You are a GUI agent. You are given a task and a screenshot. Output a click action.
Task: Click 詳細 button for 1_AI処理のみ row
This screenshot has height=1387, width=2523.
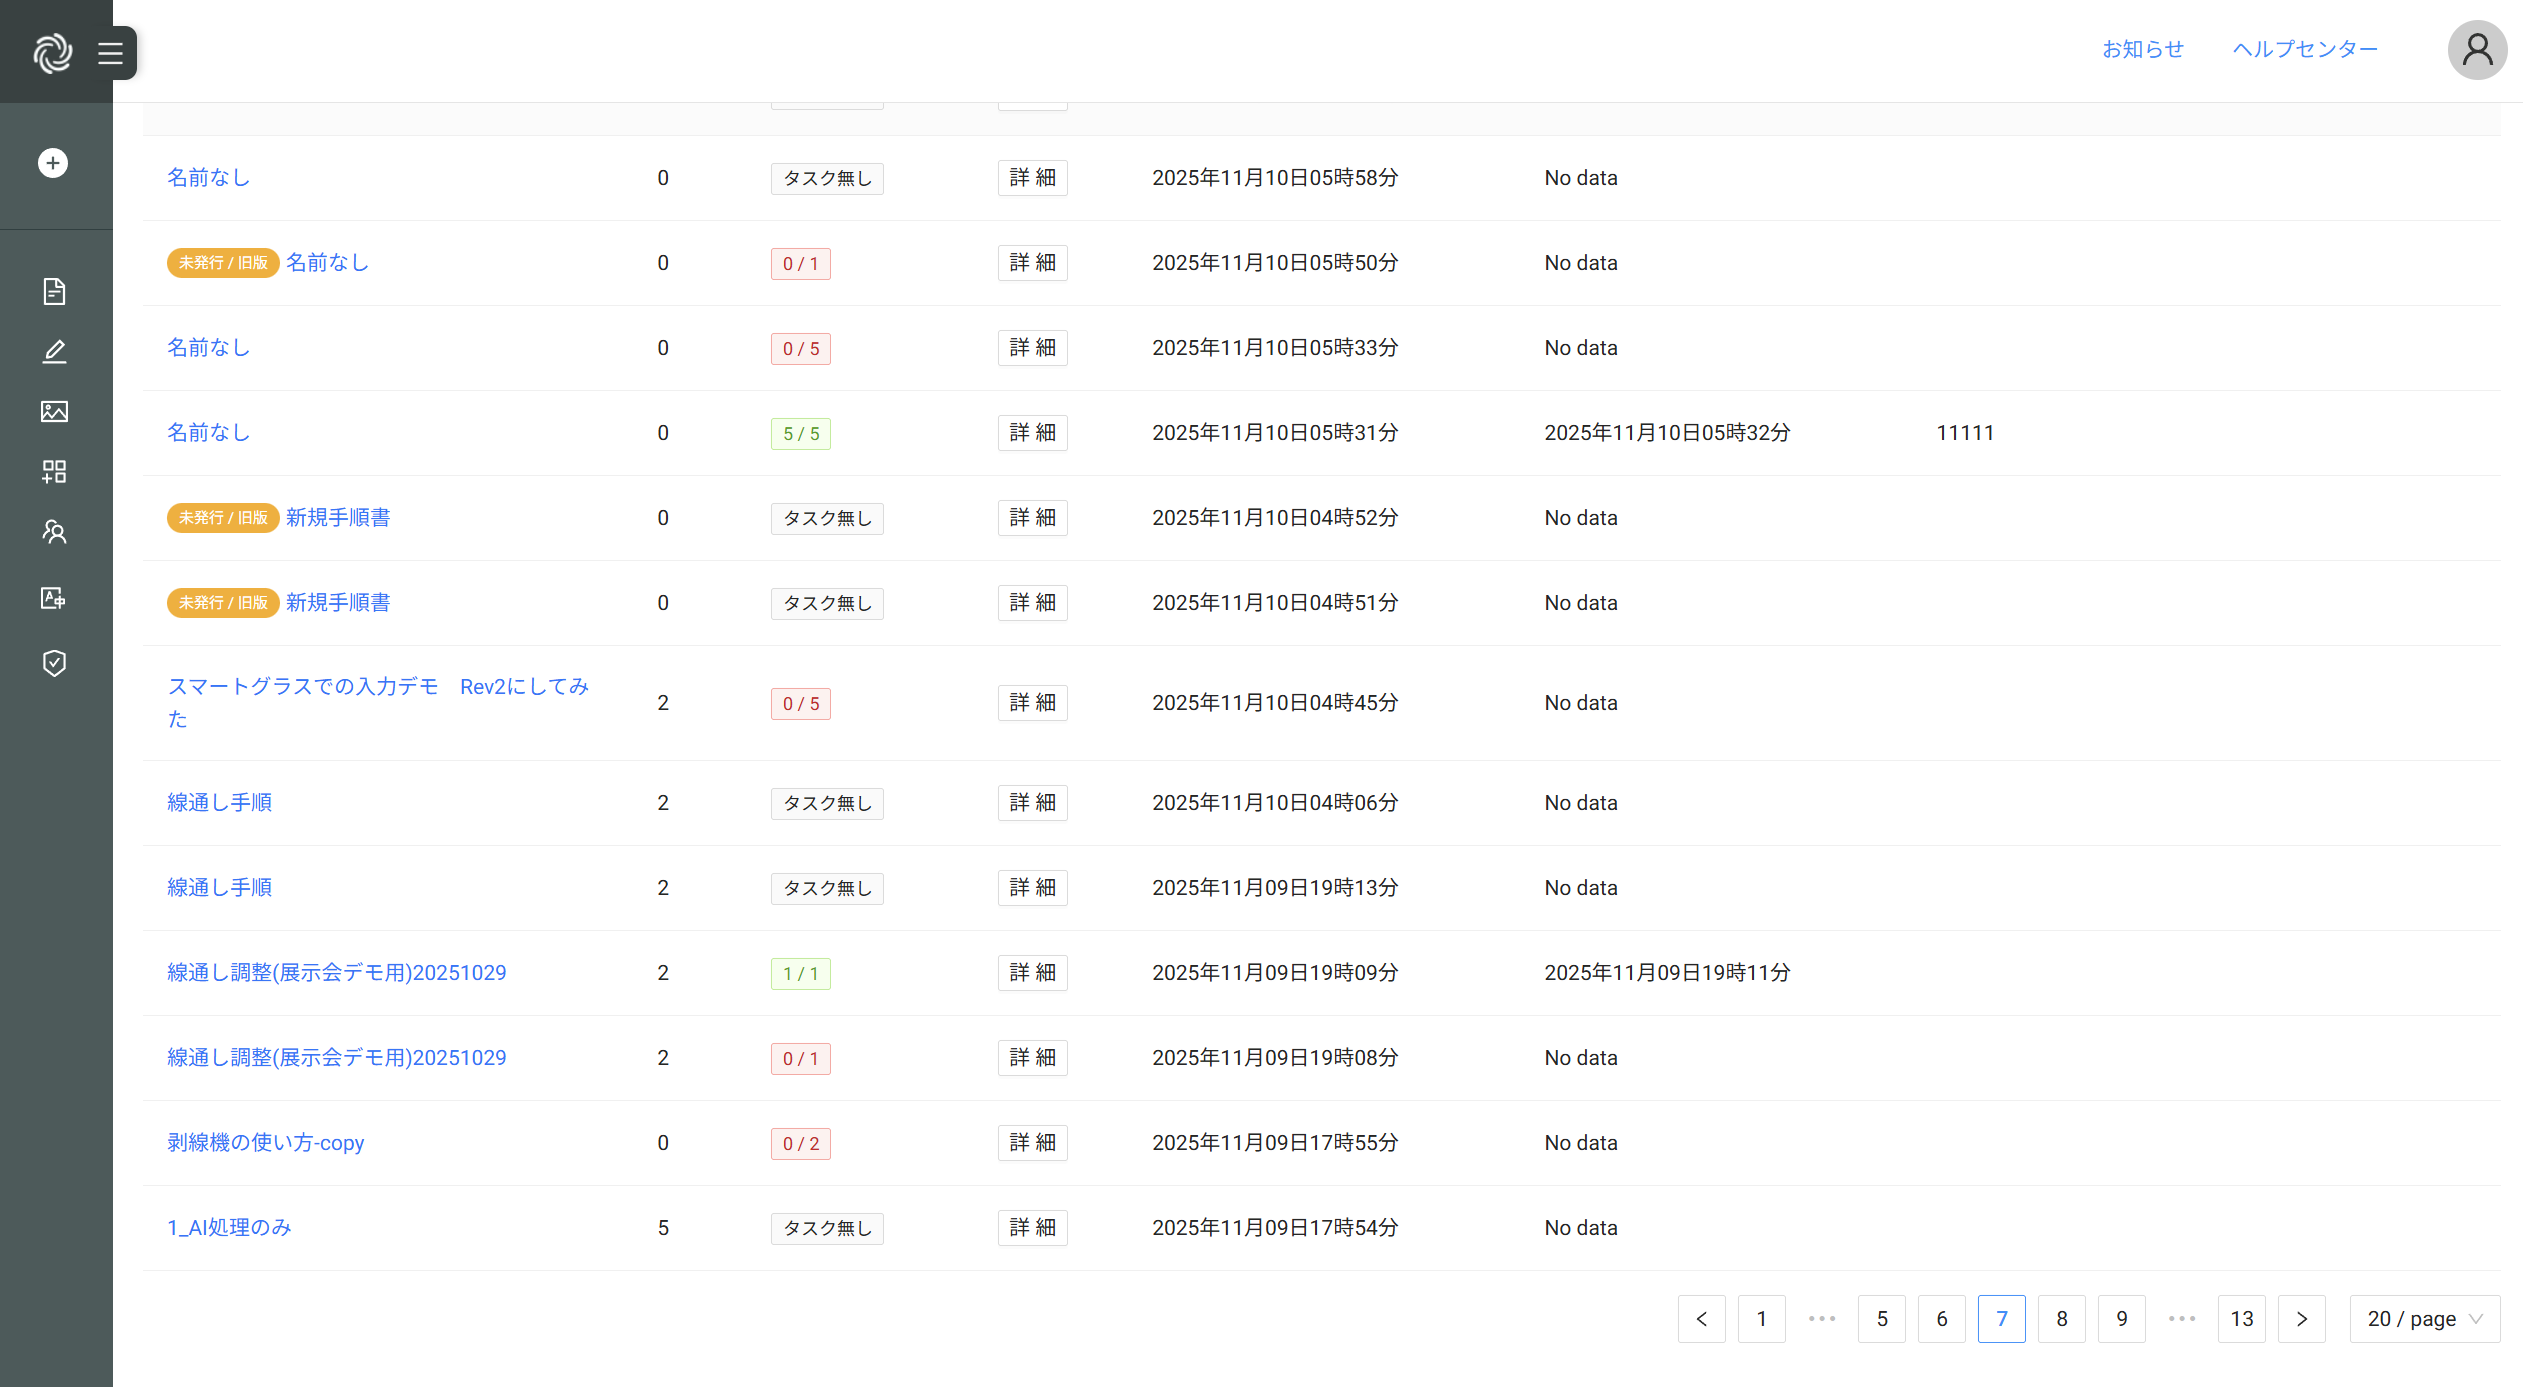[x=1032, y=1228]
